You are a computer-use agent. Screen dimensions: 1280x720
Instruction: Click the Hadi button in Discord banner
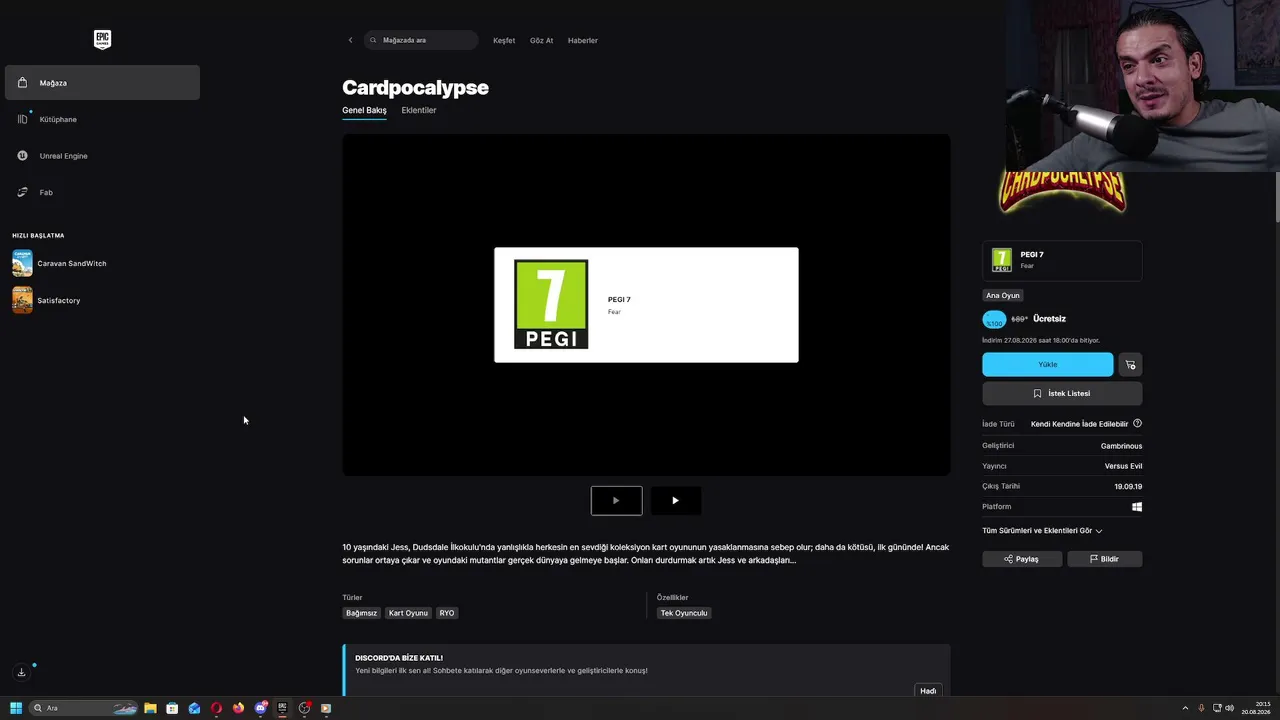(x=928, y=691)
